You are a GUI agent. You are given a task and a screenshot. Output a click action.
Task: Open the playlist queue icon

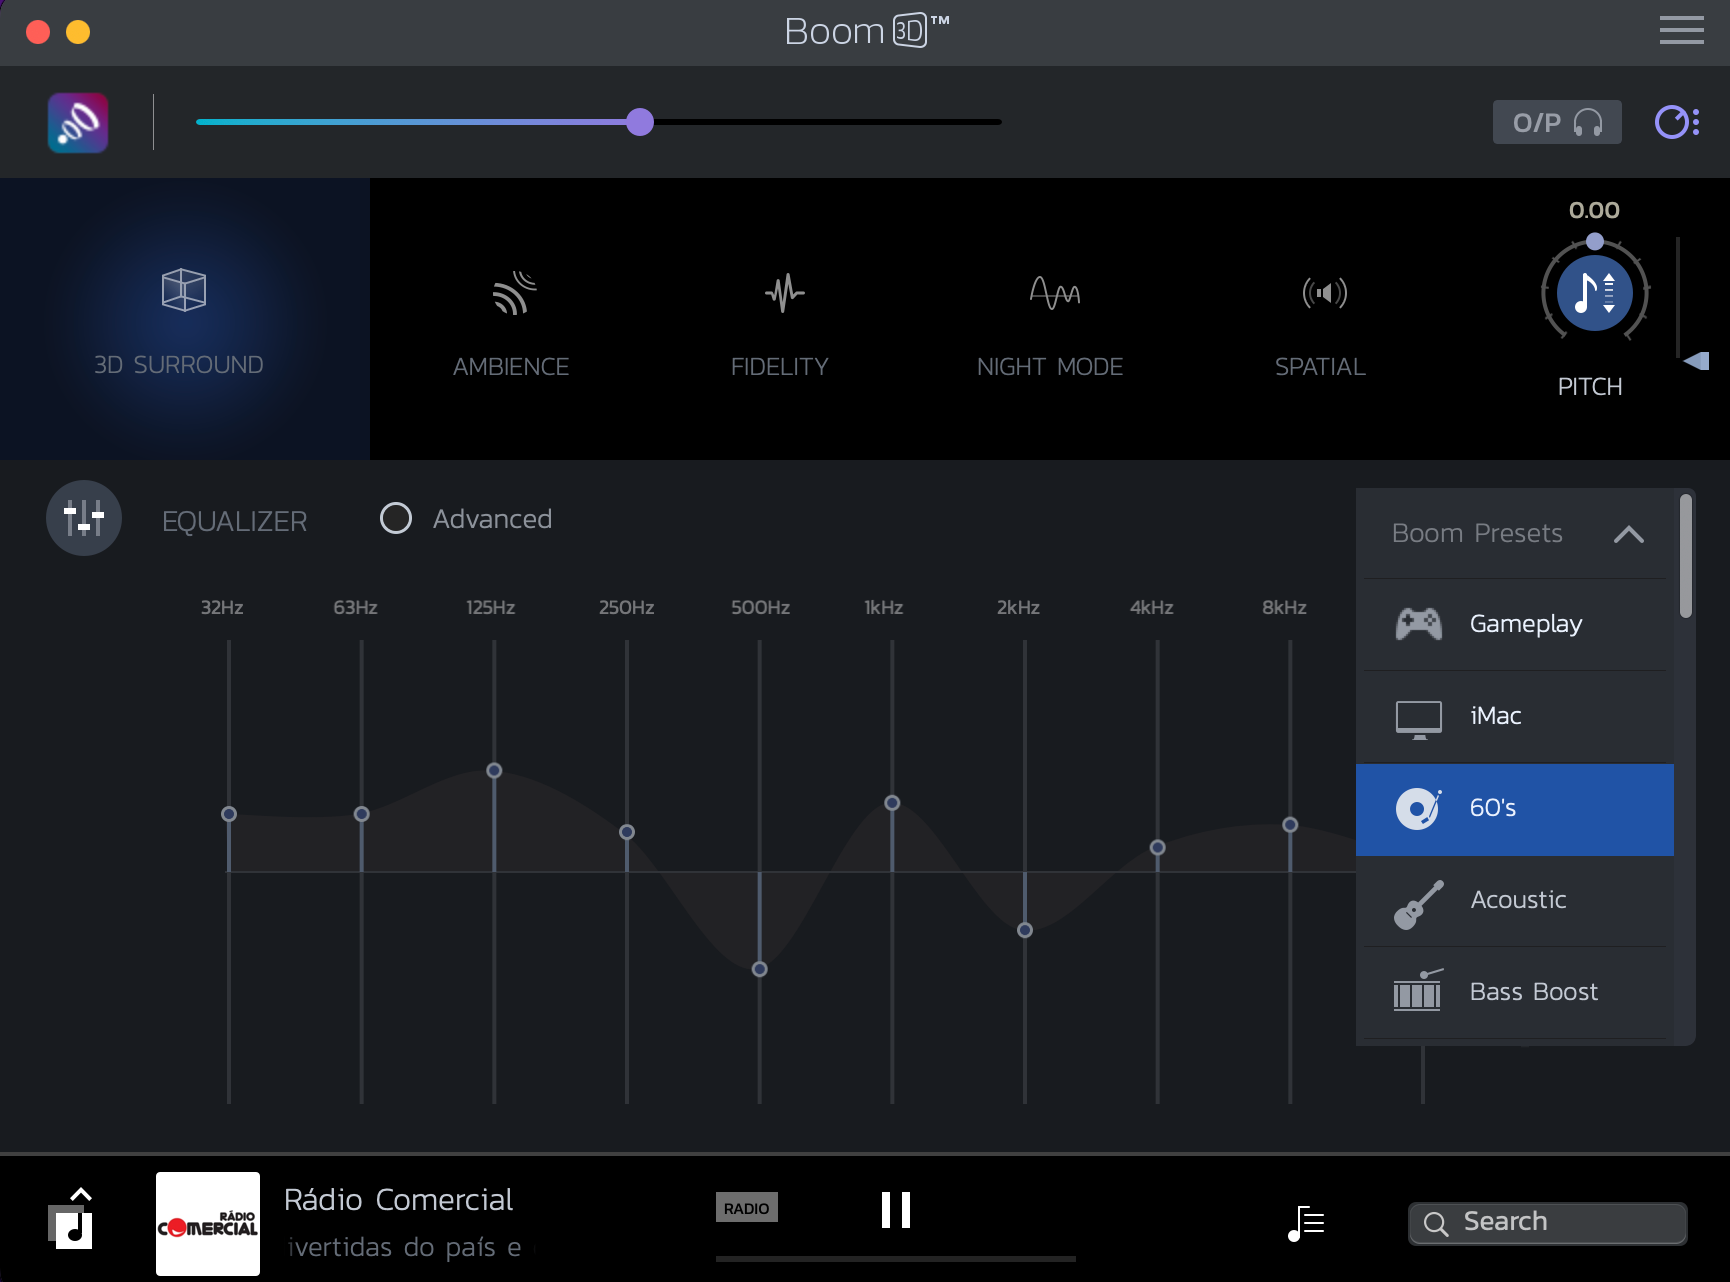point(1306,1222)
